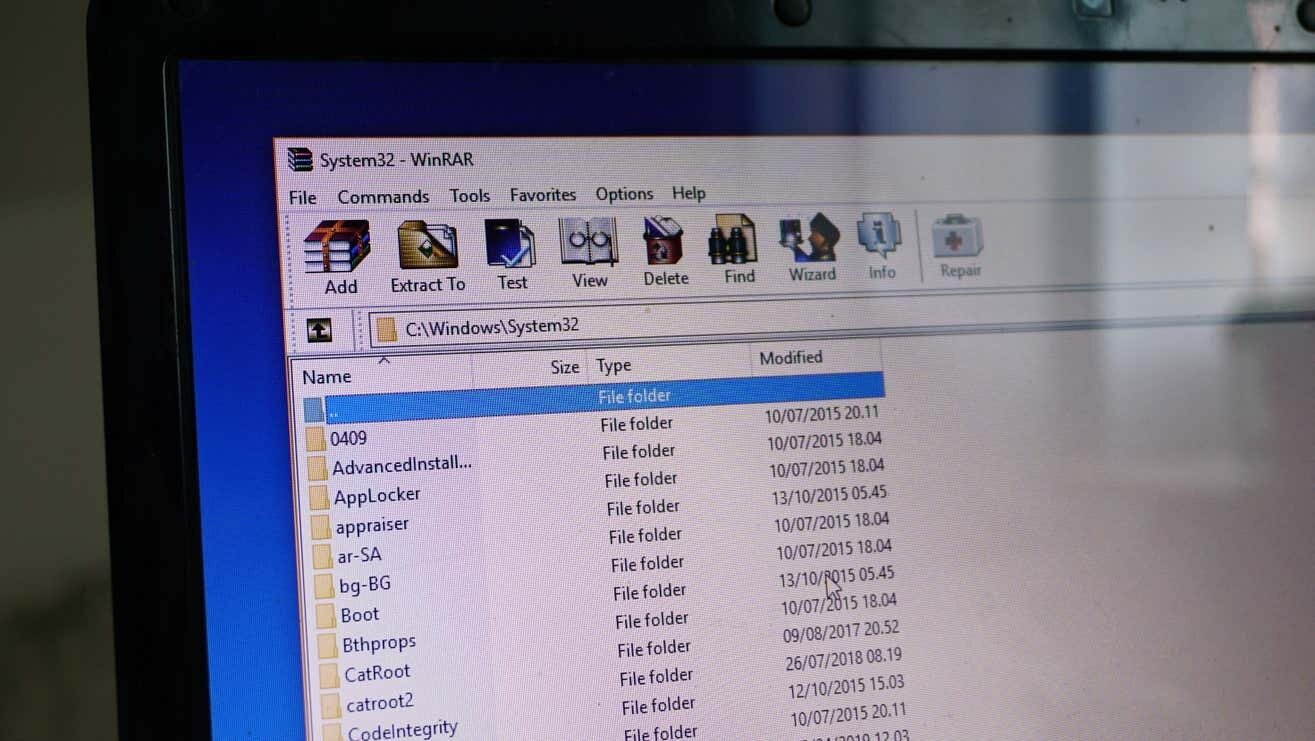Open the Help menu
Screen dimensions: 1315x741
(x=688, y=193)
